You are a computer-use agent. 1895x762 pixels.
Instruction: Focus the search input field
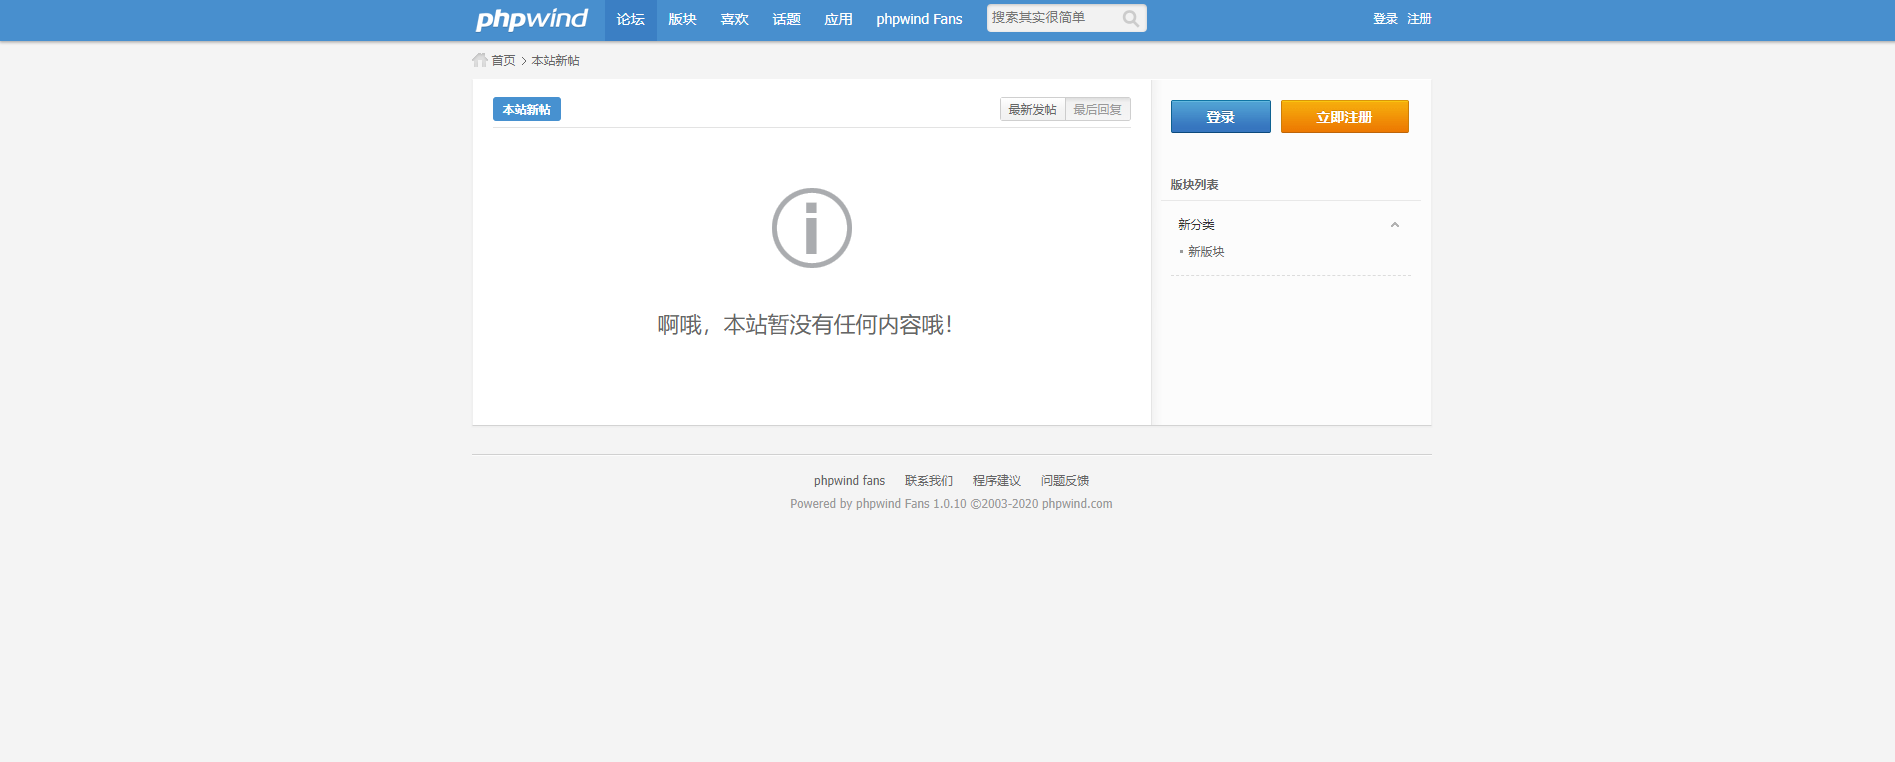point(1050,18)
